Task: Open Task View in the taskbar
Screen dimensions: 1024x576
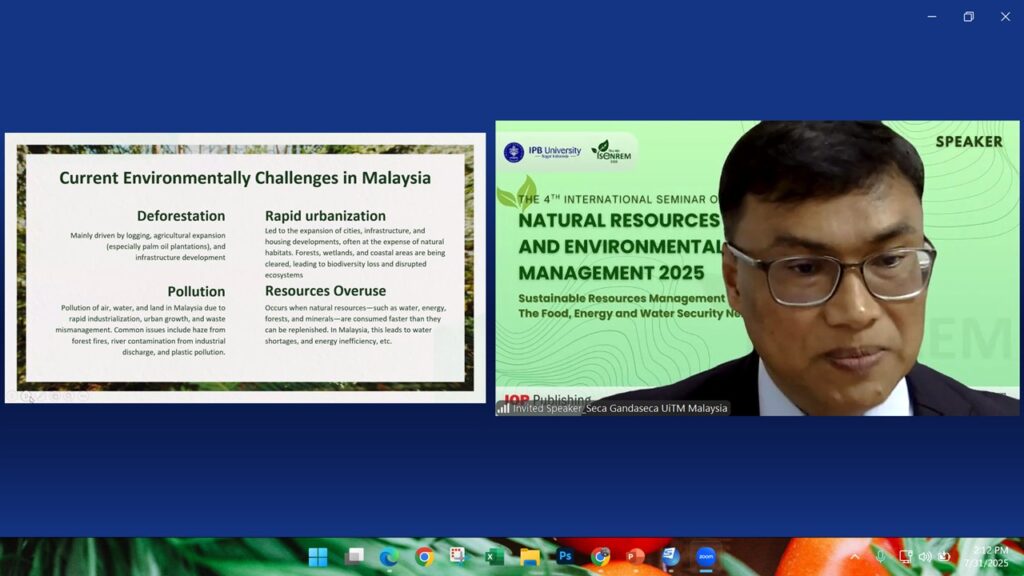Action: (x=354, y=557)
